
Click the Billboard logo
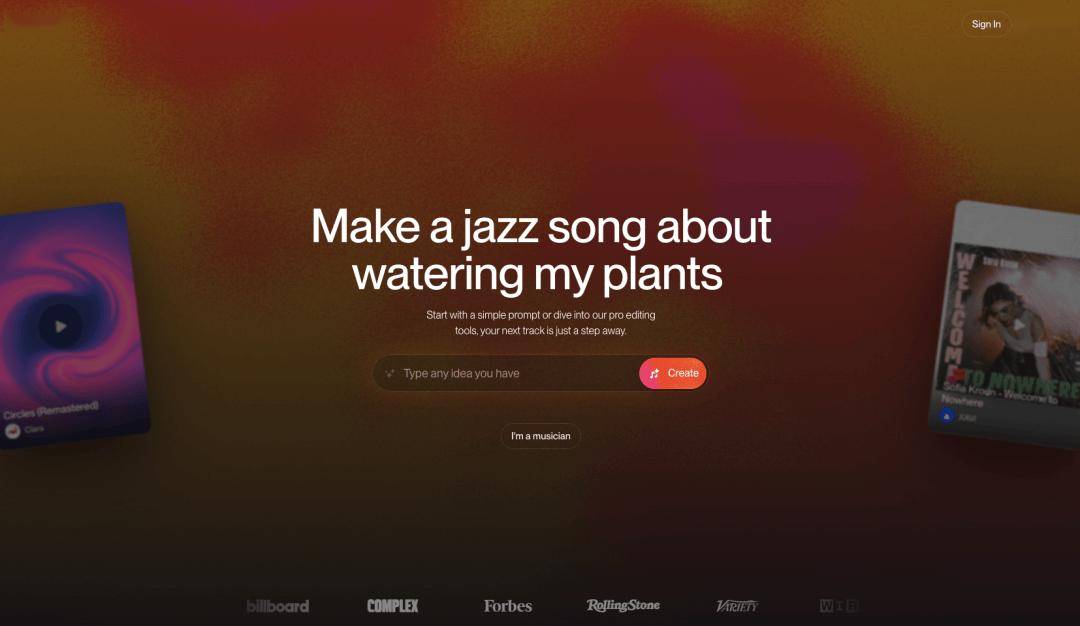coord(278,606)
